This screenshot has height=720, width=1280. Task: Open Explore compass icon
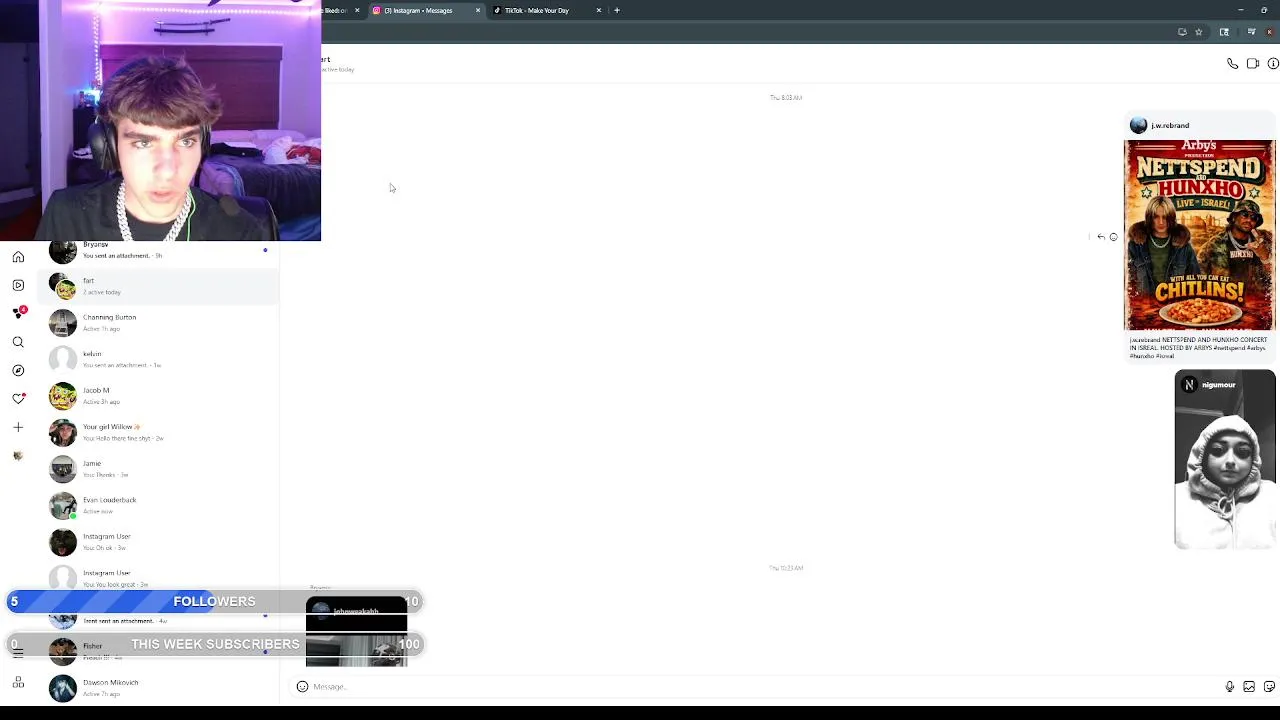click(x=18, y=370)
